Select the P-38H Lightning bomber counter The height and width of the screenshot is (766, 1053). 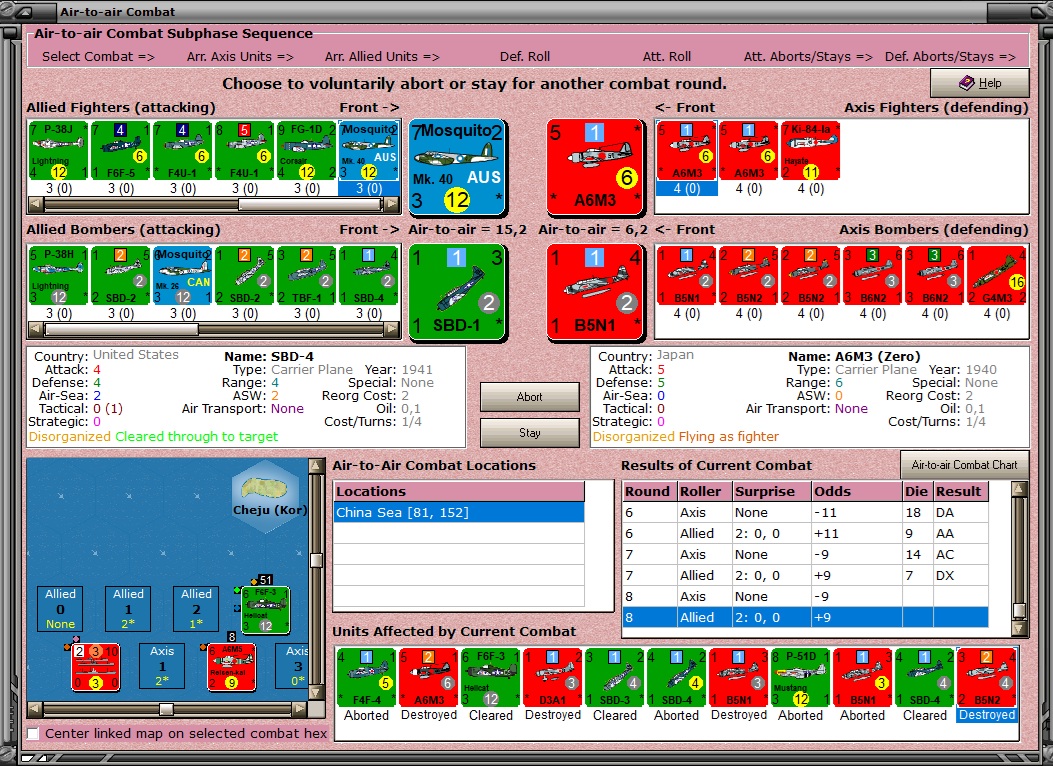coord(58,275)
